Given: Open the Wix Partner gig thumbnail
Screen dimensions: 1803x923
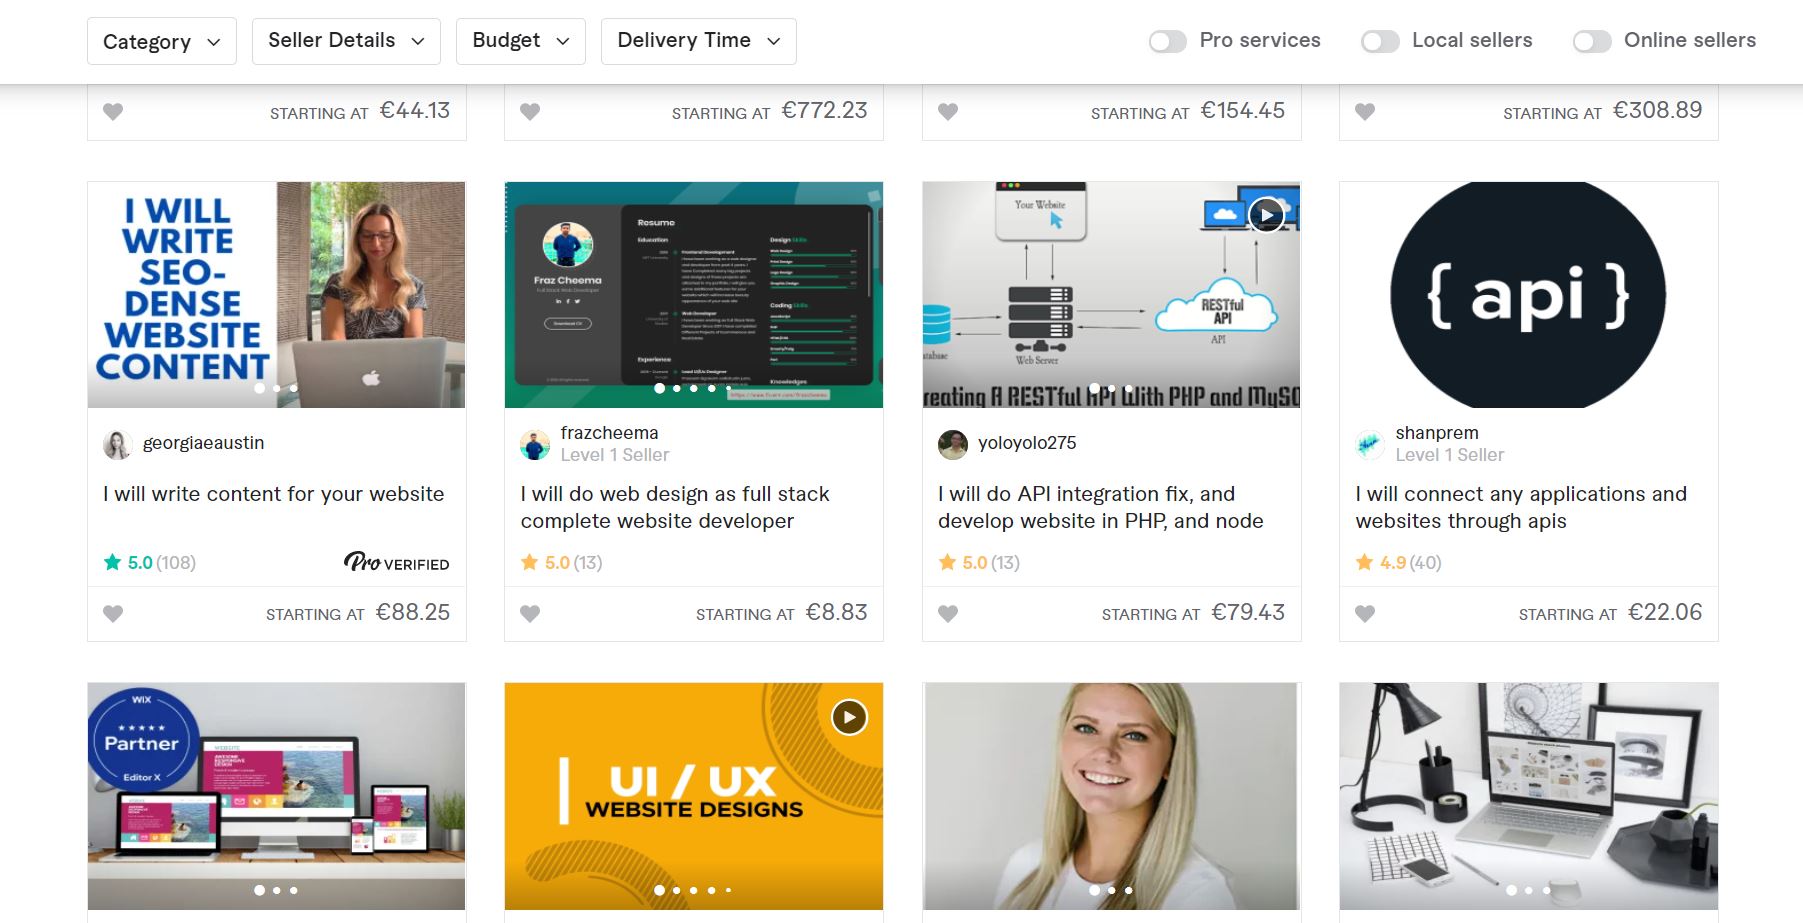Looking at the screenshot, I should (277, 796).
